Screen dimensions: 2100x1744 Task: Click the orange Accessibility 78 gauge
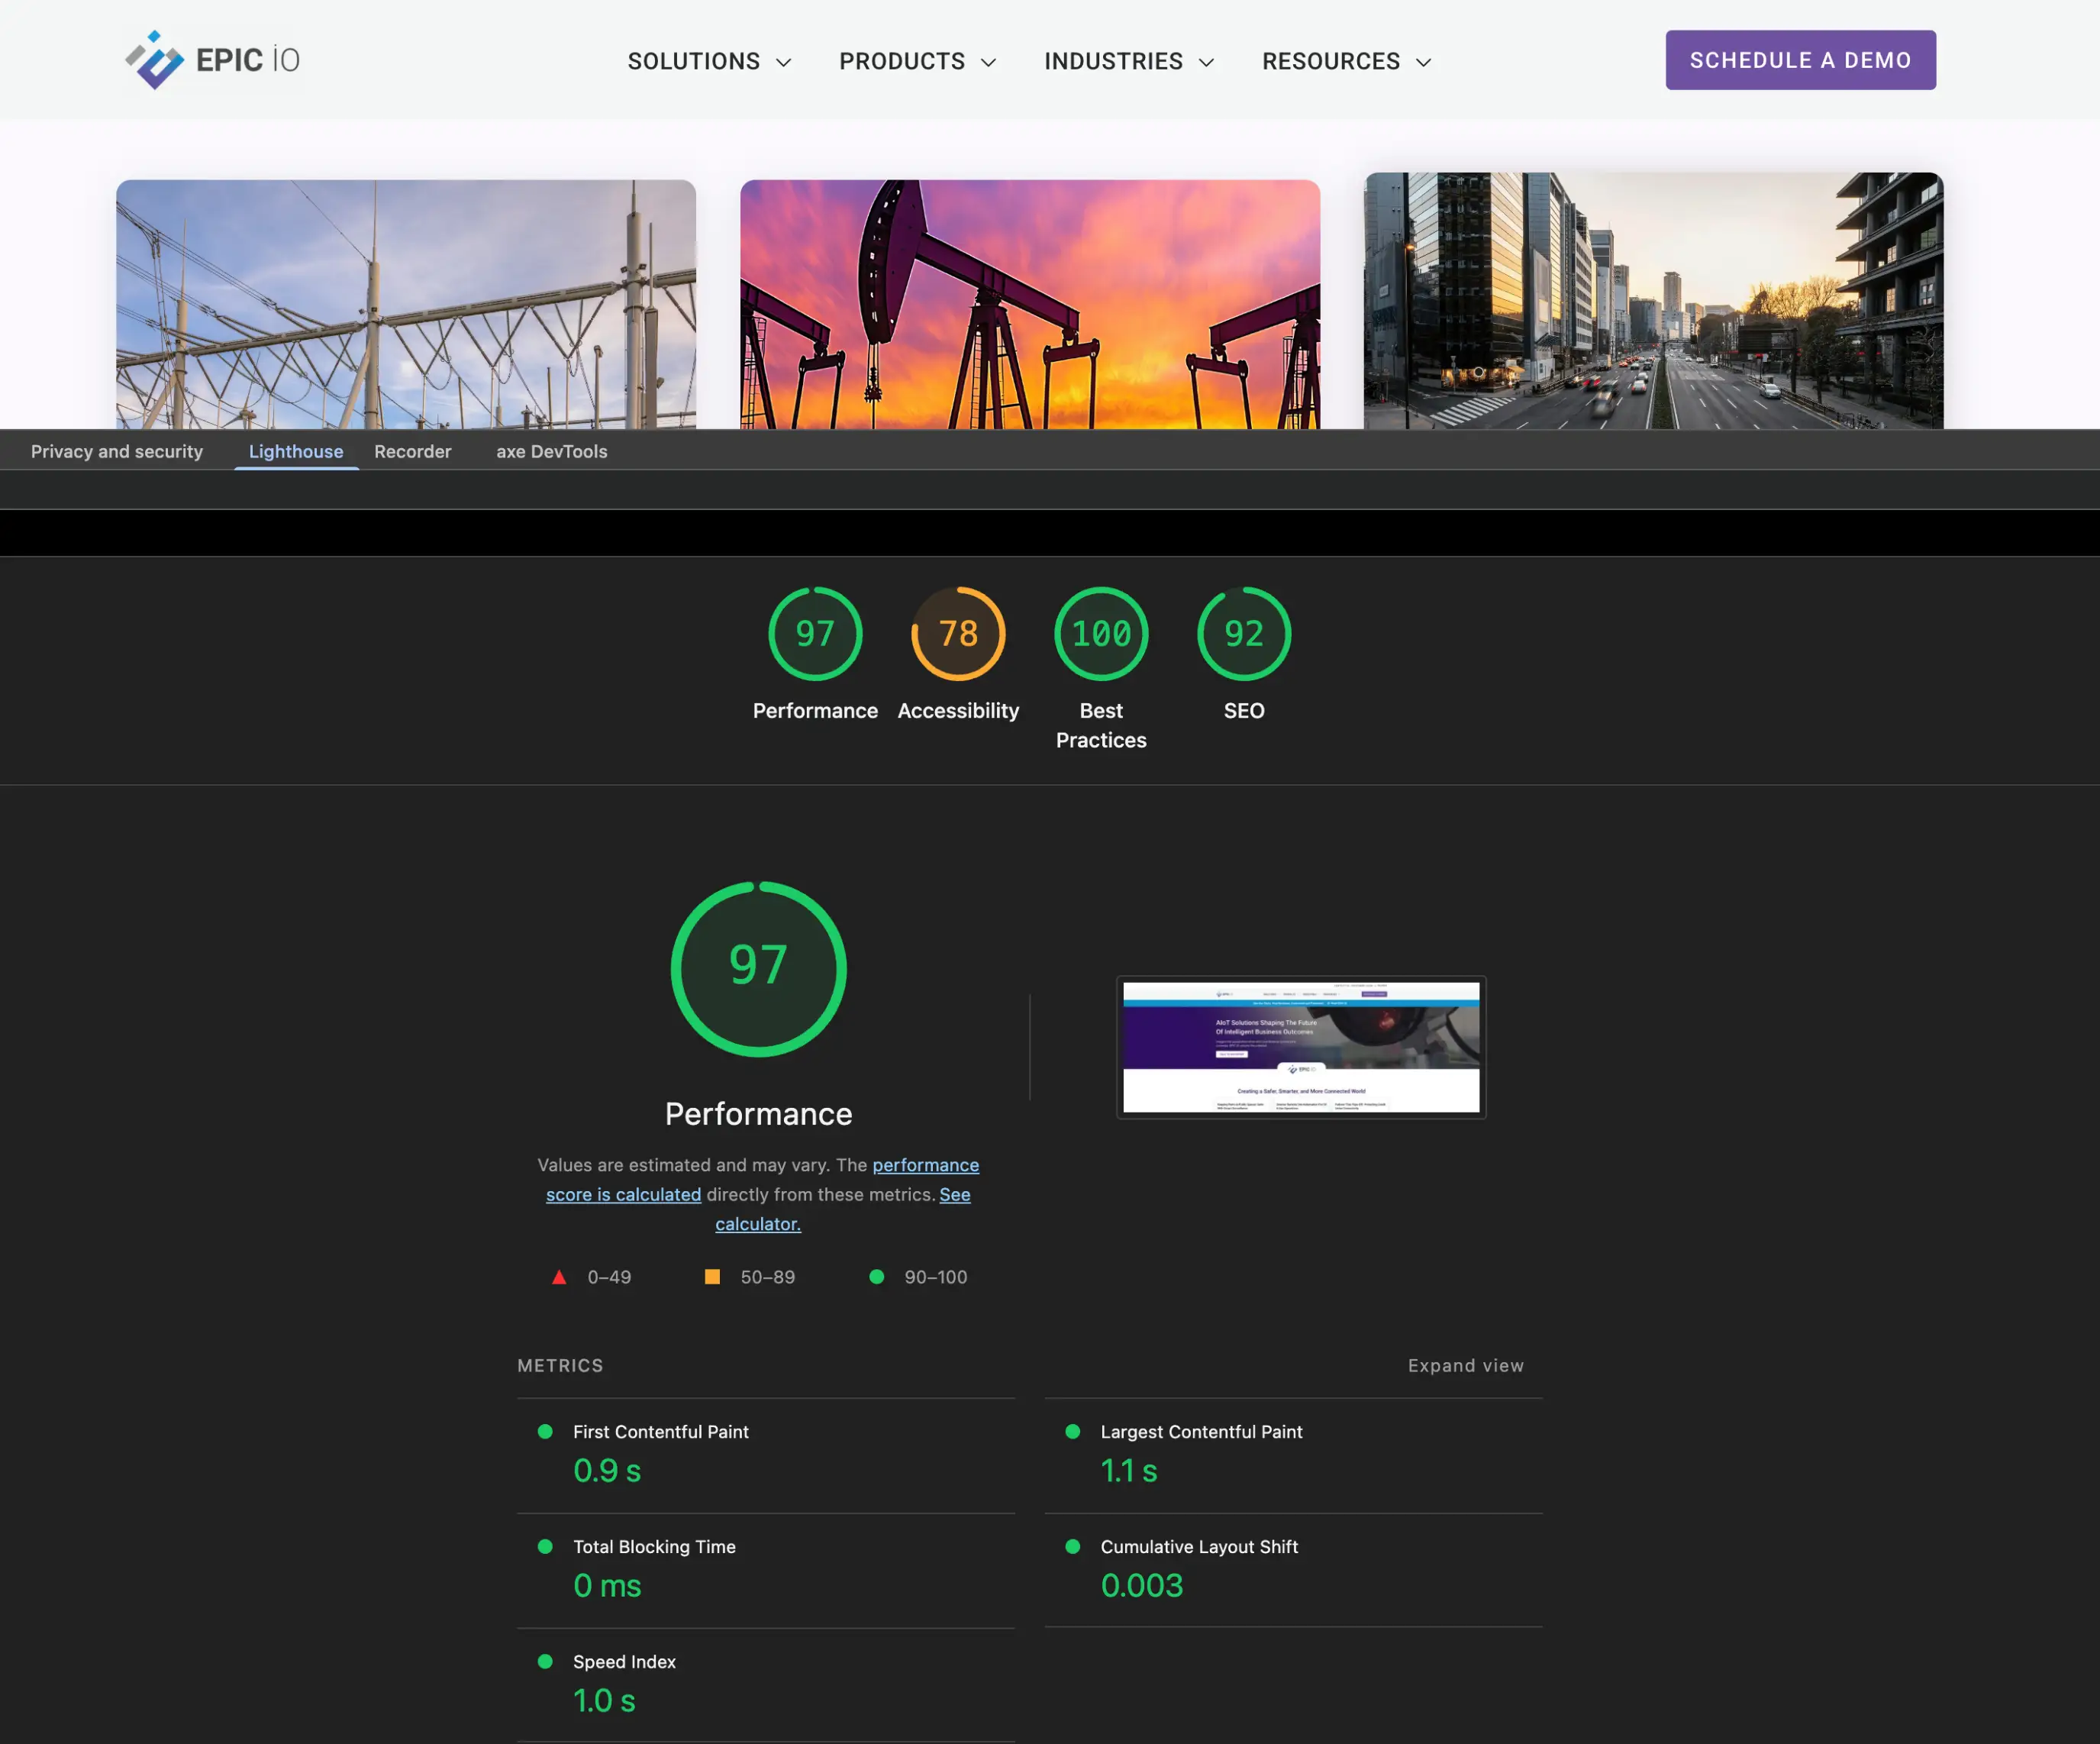(957, 633)
